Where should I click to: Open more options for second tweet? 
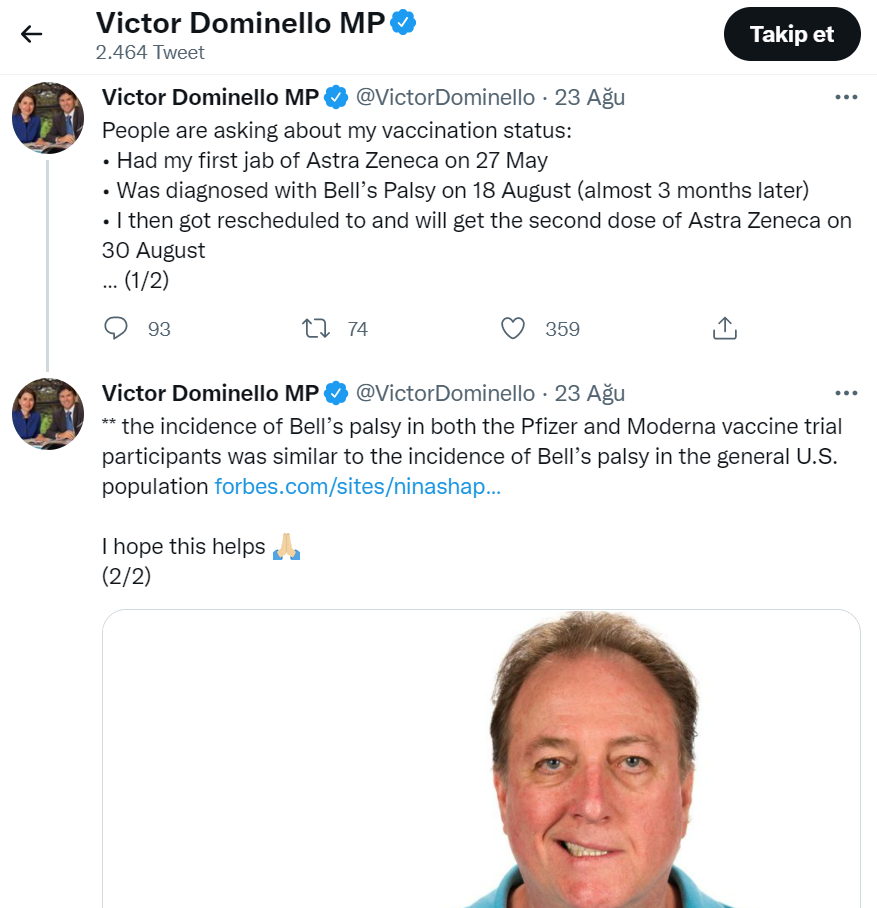pos(846,393)
